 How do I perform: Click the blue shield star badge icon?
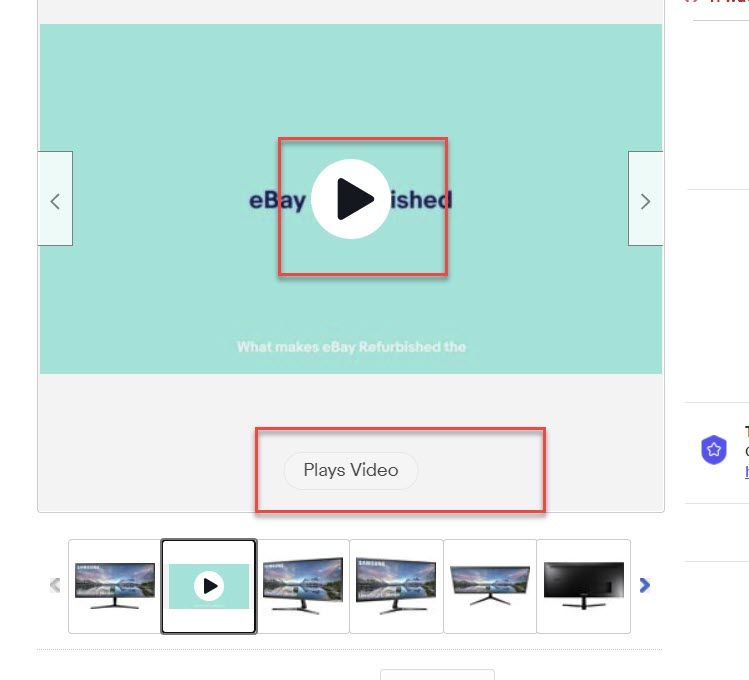[x=714, y=449]
